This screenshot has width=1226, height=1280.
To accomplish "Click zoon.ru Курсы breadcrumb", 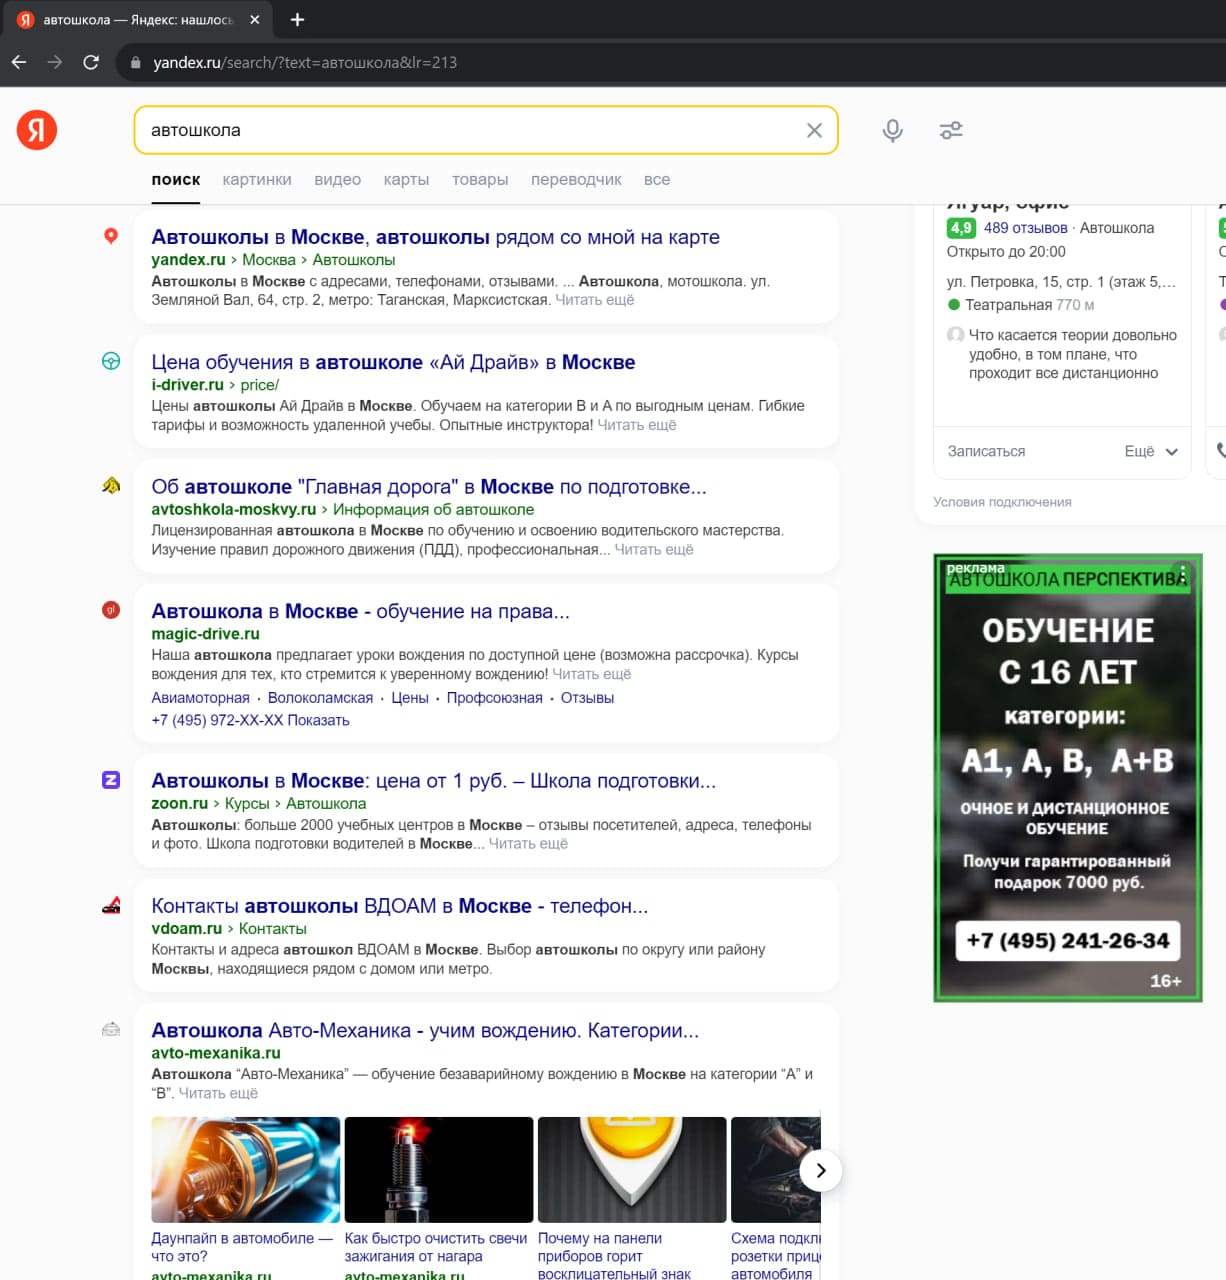I will [247, 804].
